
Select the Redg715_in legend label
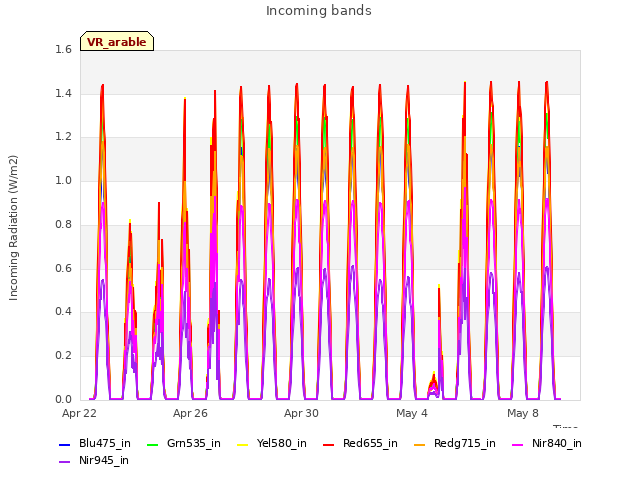coord(465,443)
